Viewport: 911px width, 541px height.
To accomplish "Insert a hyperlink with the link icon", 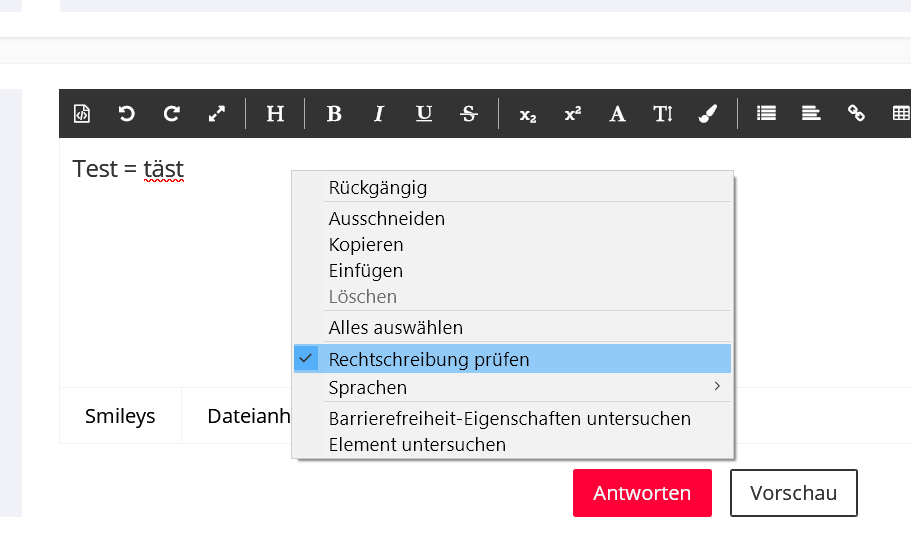I will (x=856, y=114).
